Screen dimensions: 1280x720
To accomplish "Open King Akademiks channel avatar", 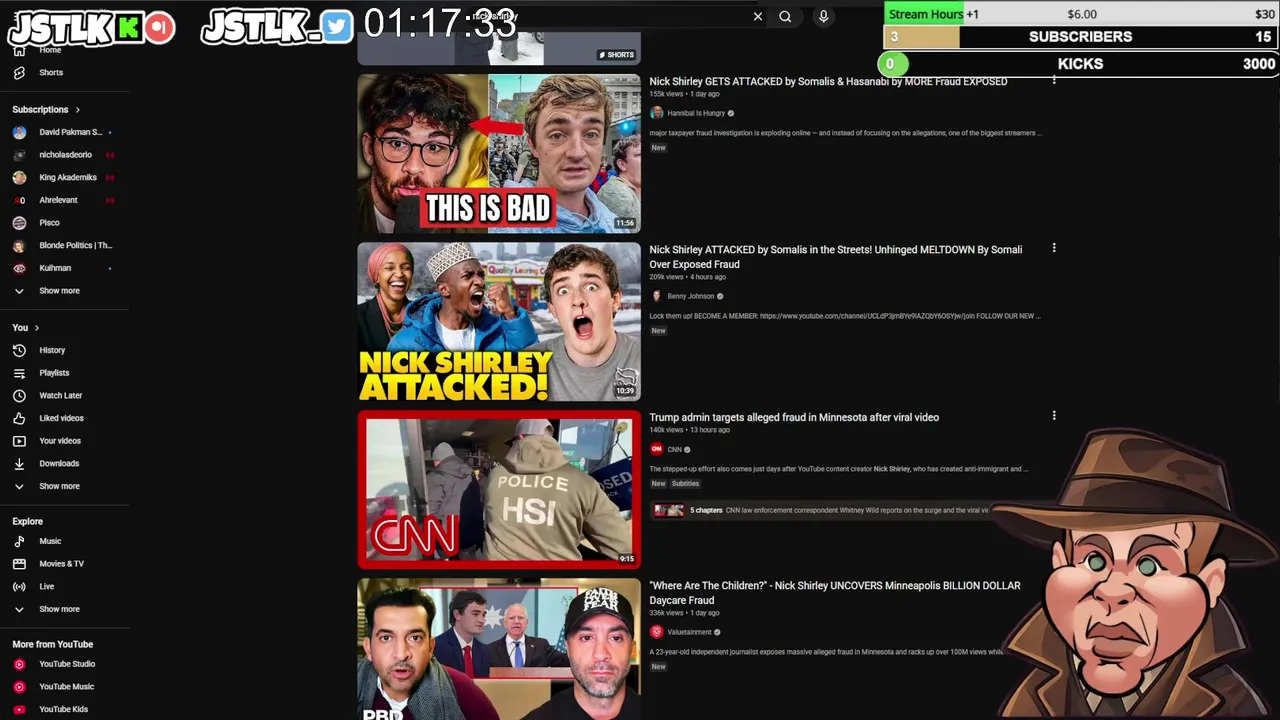I will [x=19, y=177].
